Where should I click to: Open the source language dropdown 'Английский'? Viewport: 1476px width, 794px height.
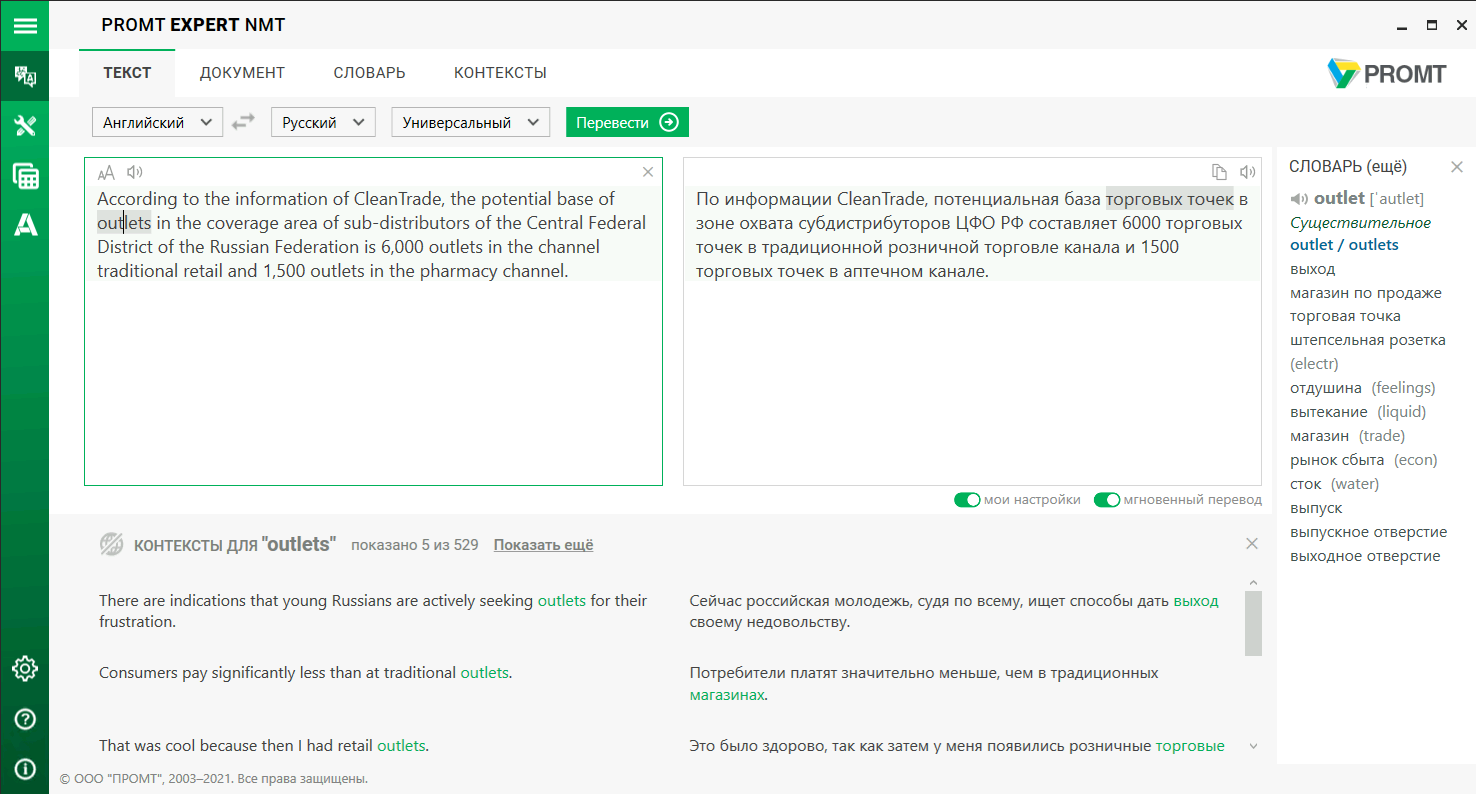(x=157, y=122)
